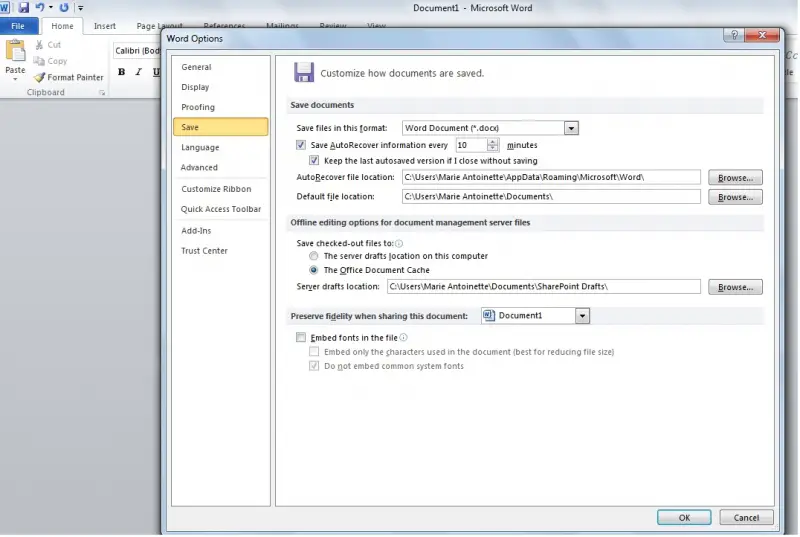The image size is (800, 537).
Task: Click the dialog Help question mark
Action: [x=734, y=35]
